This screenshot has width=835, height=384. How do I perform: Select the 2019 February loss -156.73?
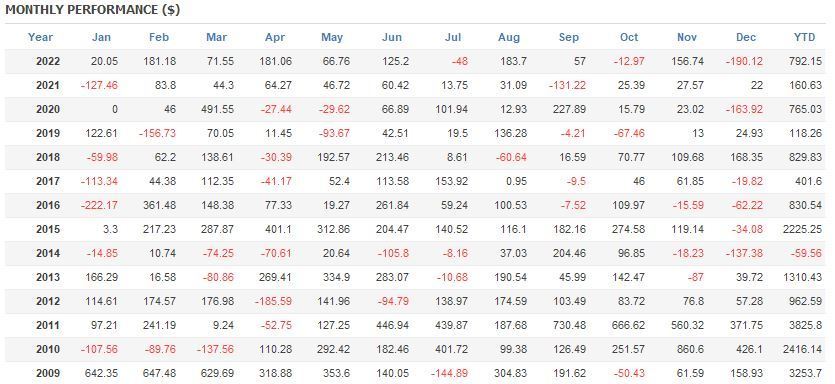click(x=158, y=133)
